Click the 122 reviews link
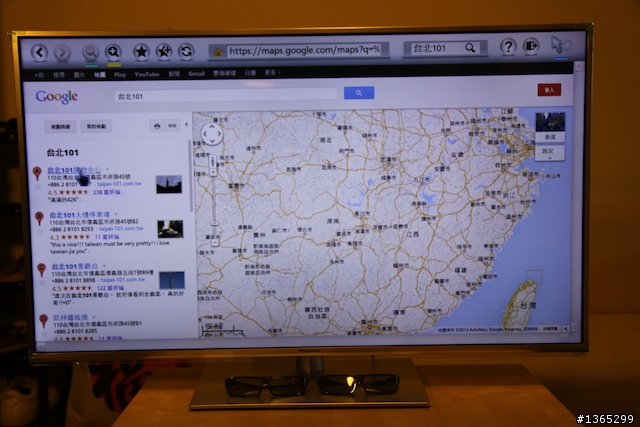This screenshot has height=427, width=640. (111, 288)
